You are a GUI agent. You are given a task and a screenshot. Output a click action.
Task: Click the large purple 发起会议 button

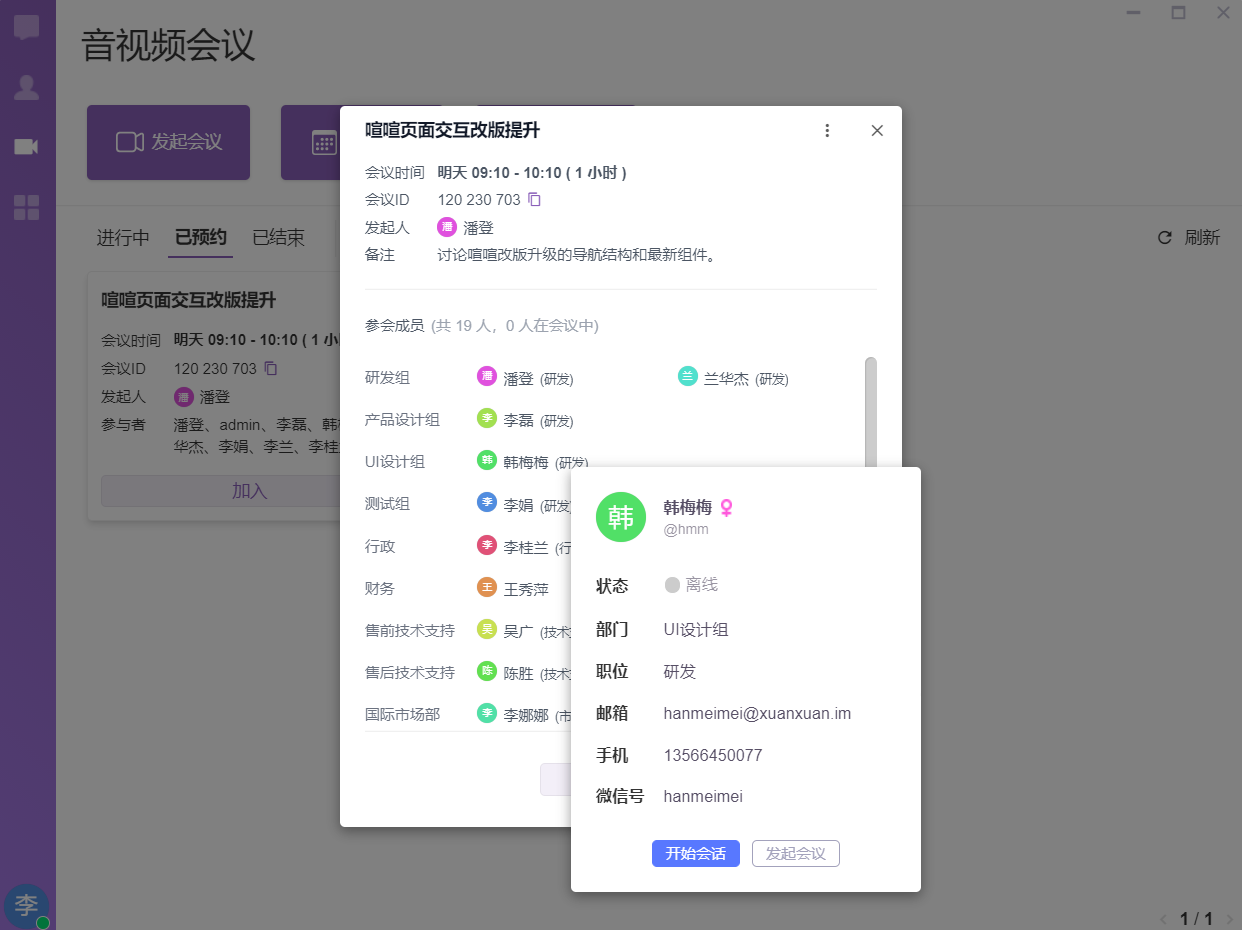[x=168, y=142]
